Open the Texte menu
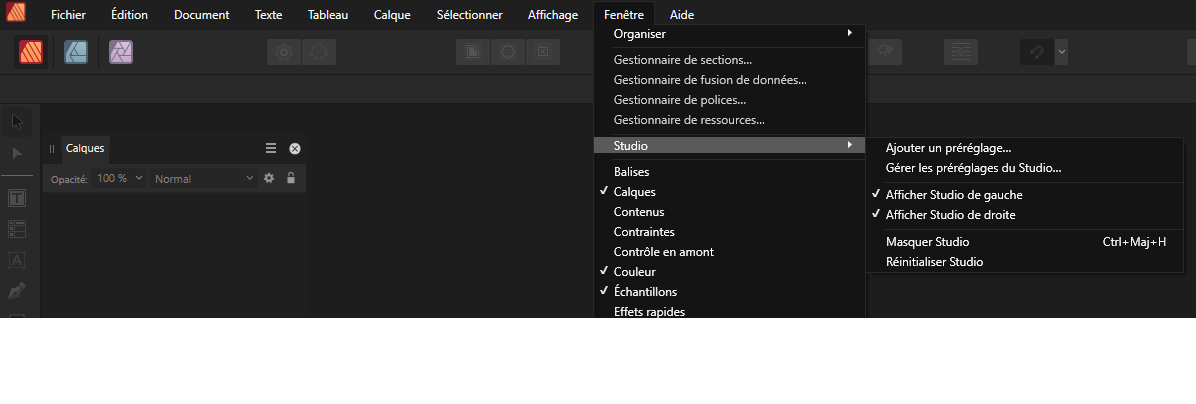This screenshot has height=404, width=1196. [x=268, y=14]
